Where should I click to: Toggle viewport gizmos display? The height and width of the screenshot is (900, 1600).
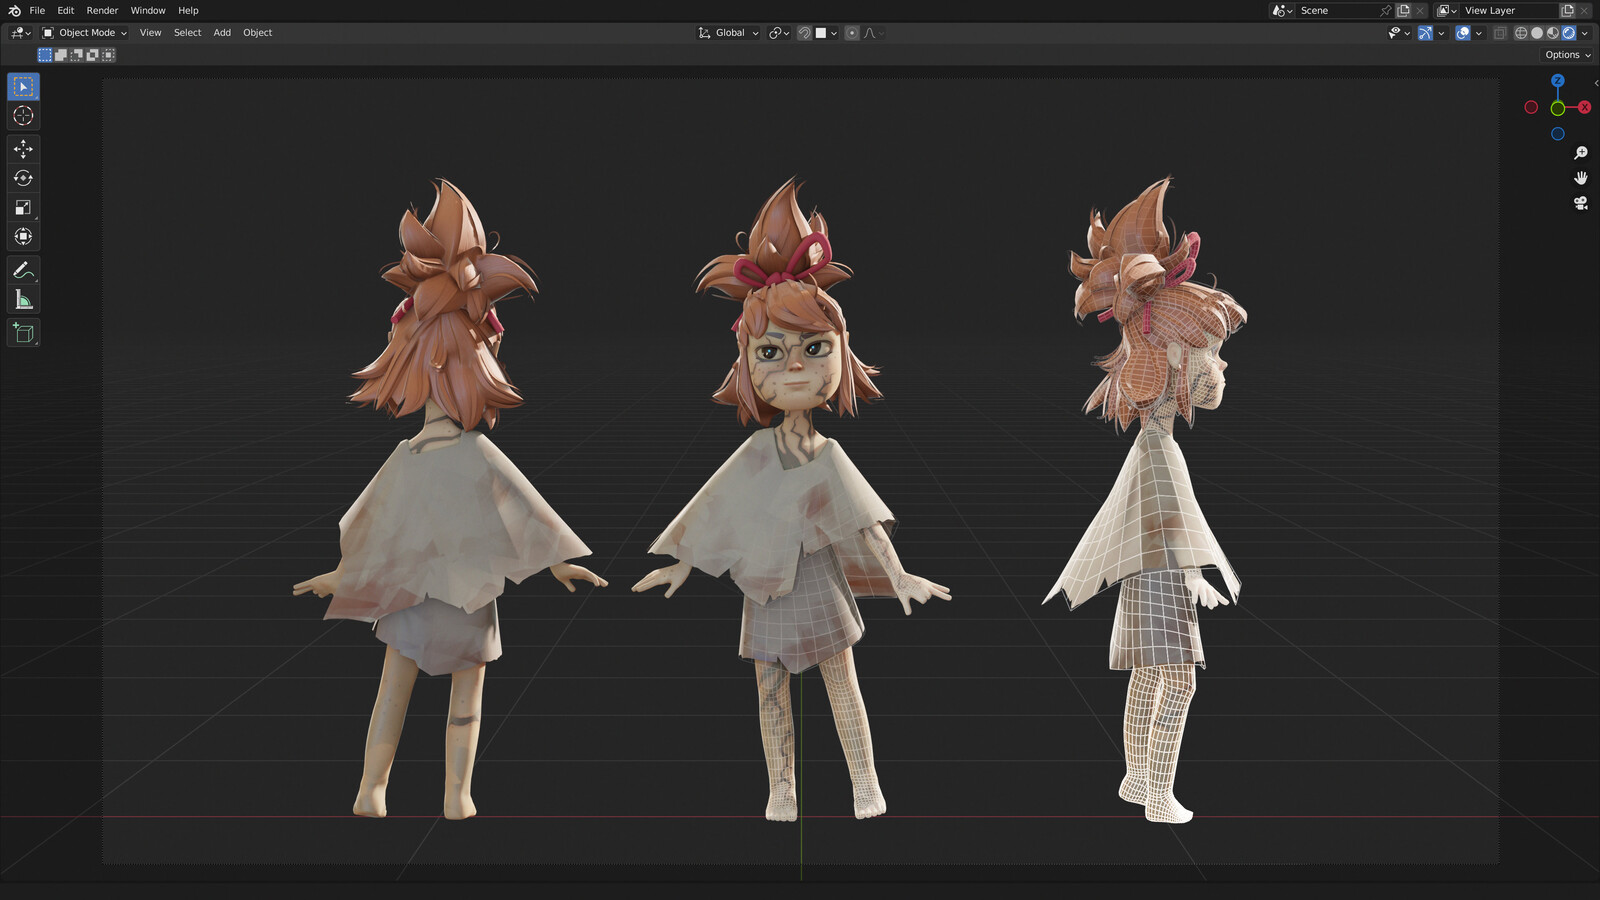pos(1425,33)
